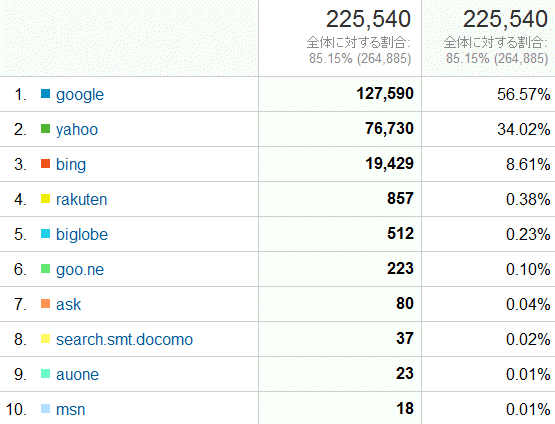
Task: Click the orange swatch beside ask
Action: tap(45, 304)
